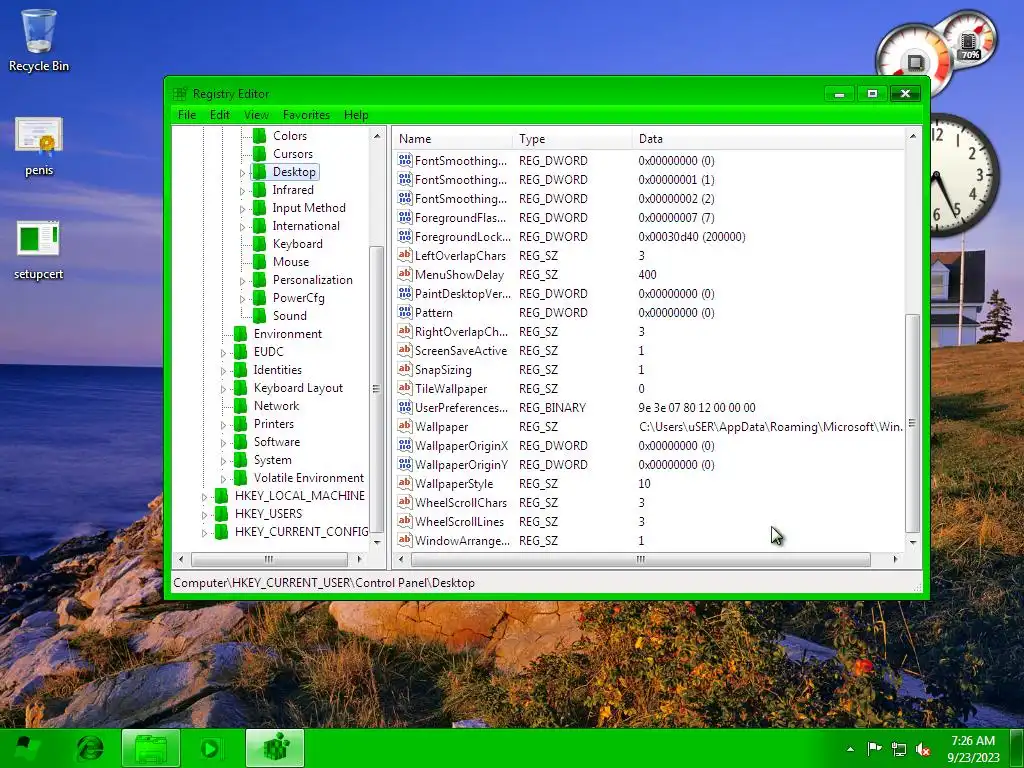Image resolution: width=1024 pixels, height=768 pixels.
Task: Click the values pane horizontal scrollbar thumb
Action: point(641,559)
